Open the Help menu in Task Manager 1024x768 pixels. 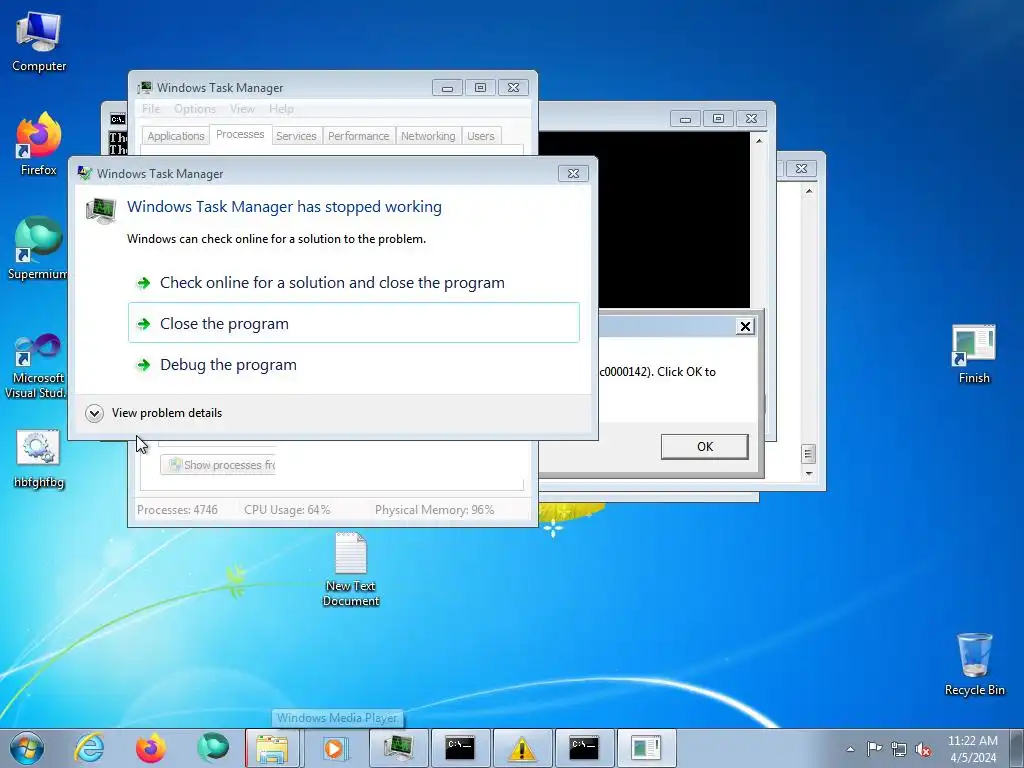click(x=281, y=108)
